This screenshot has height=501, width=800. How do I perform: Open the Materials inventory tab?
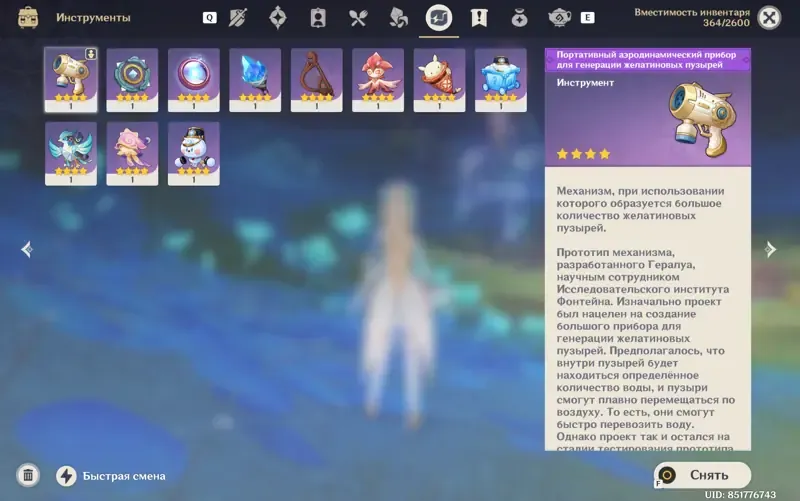click(398, 18)
